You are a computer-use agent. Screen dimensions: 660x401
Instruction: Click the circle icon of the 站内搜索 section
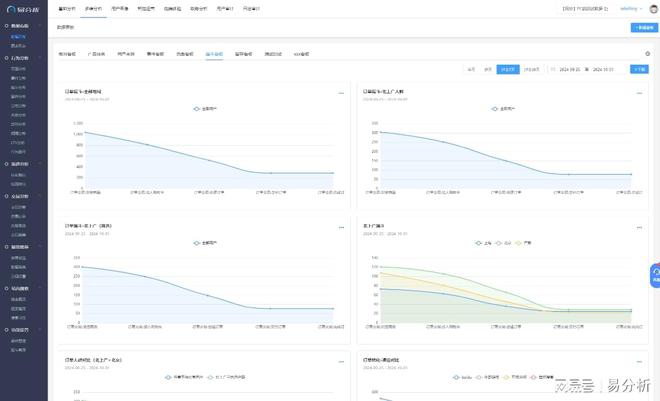[6, 289]
